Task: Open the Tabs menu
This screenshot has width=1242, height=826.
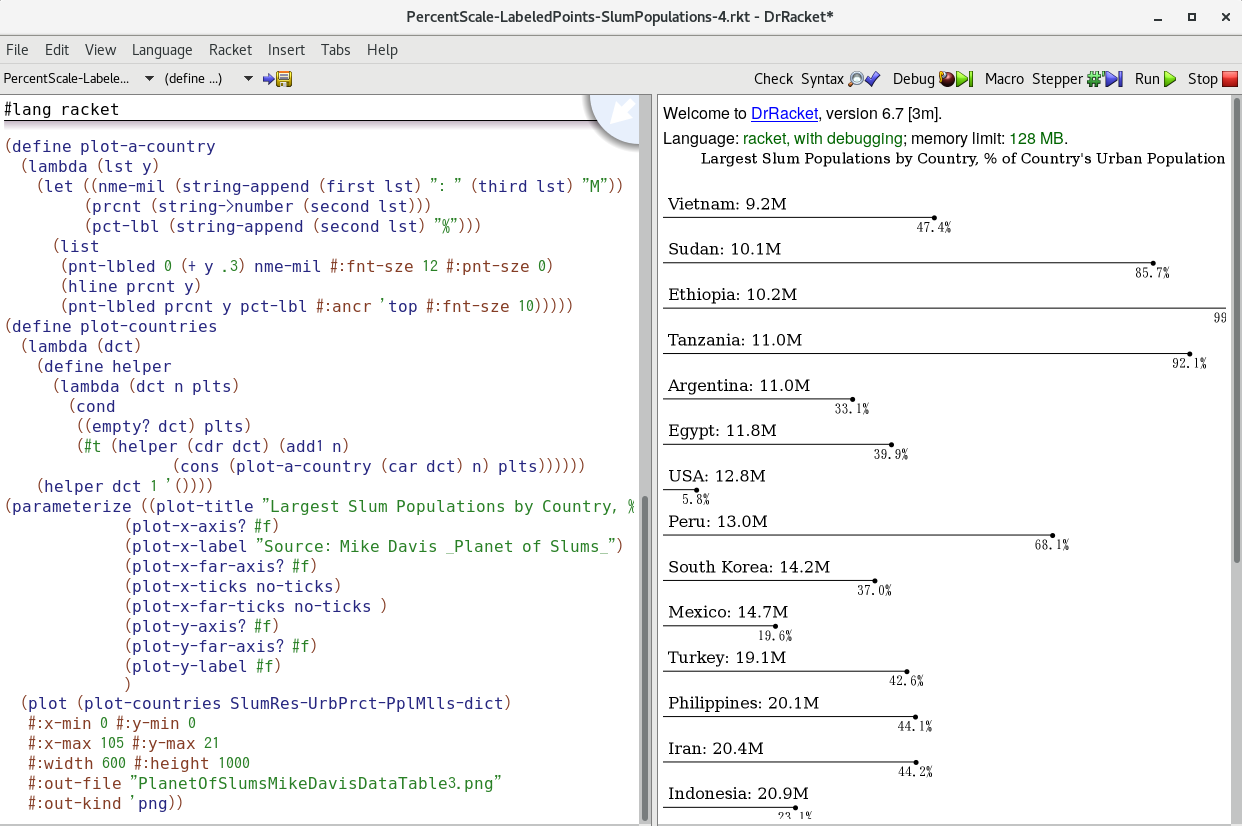Action: 335,49
